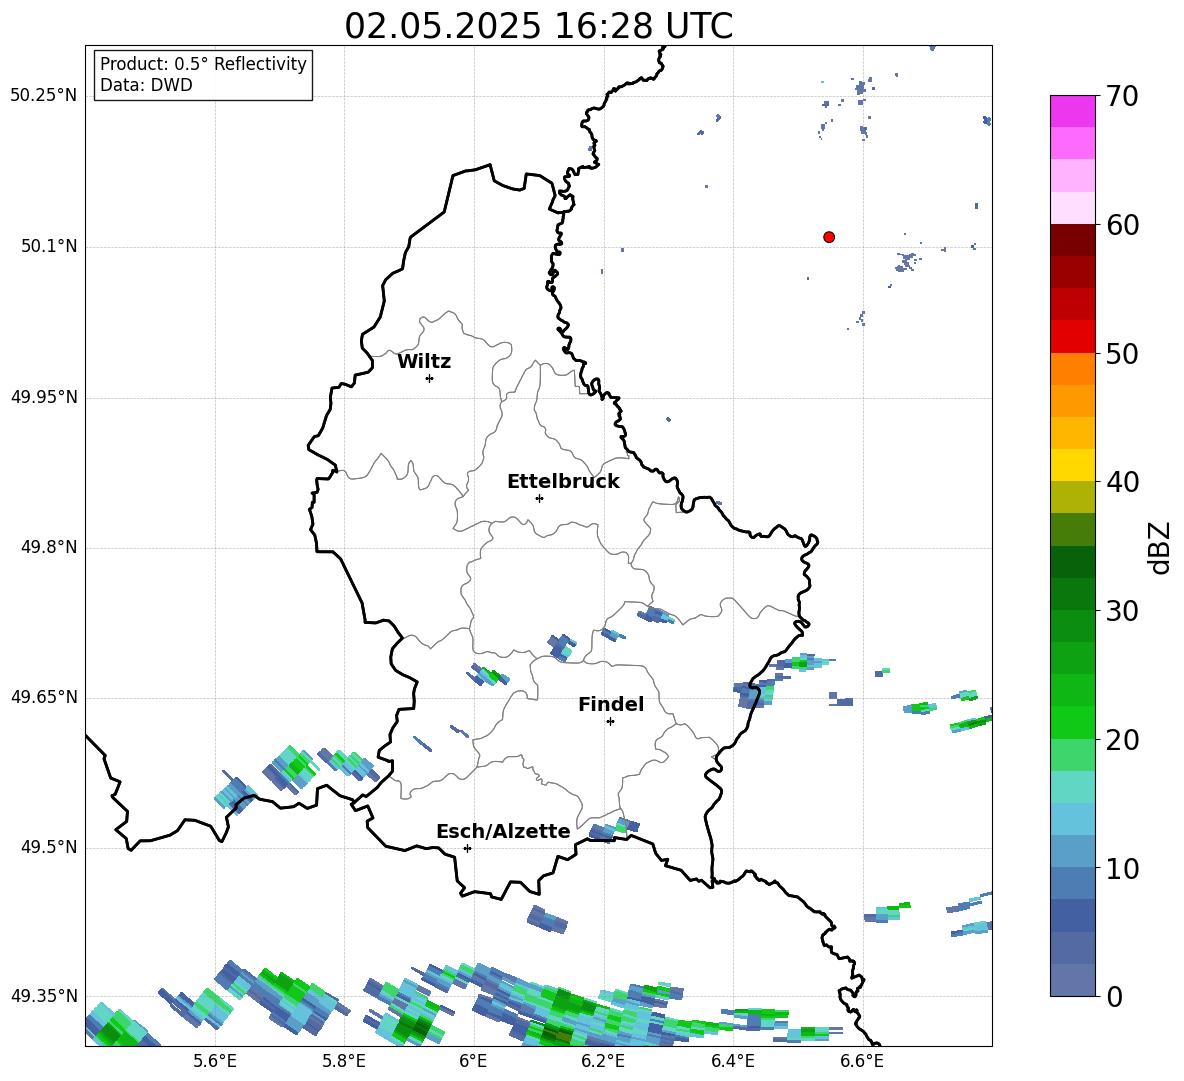The image size is (1184, 1081).
Task: Click the 49.35°N latitude label
Action: [44, 996]
